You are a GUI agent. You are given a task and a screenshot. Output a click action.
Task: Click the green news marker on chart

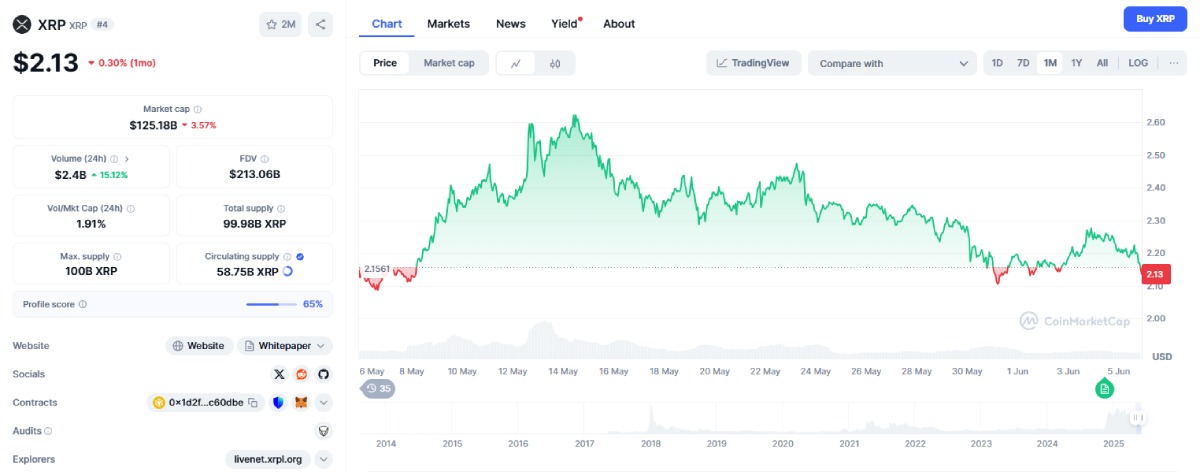(1105, 389)
